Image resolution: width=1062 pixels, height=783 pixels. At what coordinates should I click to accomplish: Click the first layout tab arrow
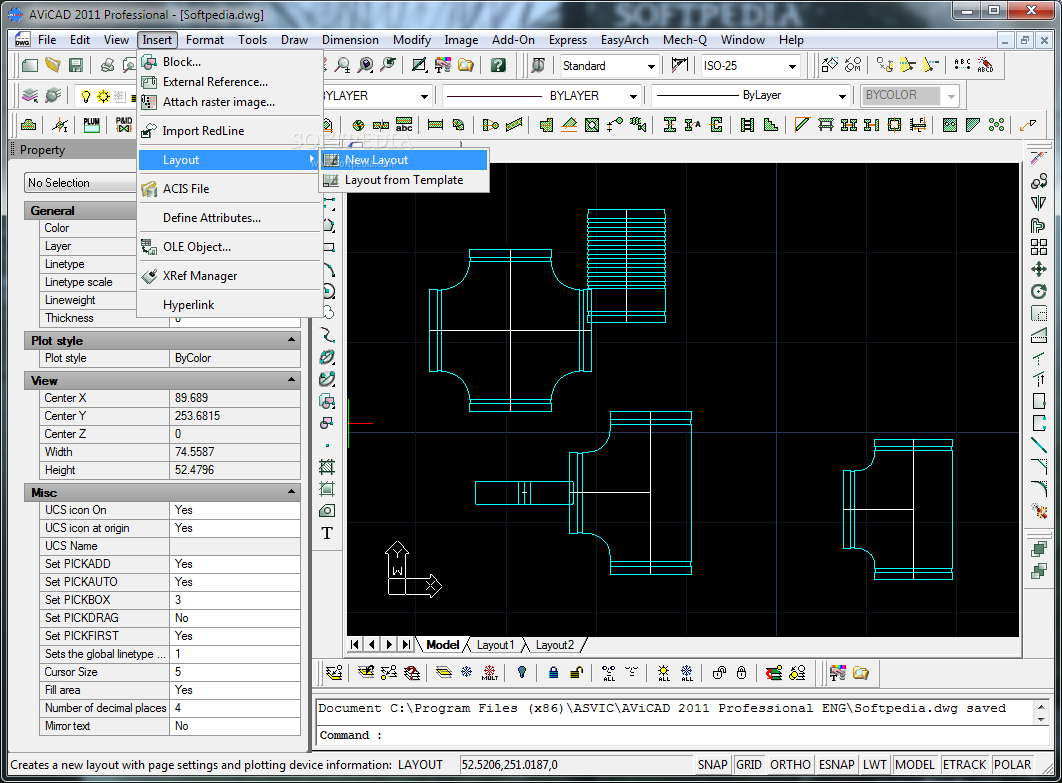pyautogui.click(x=355, y=645)
